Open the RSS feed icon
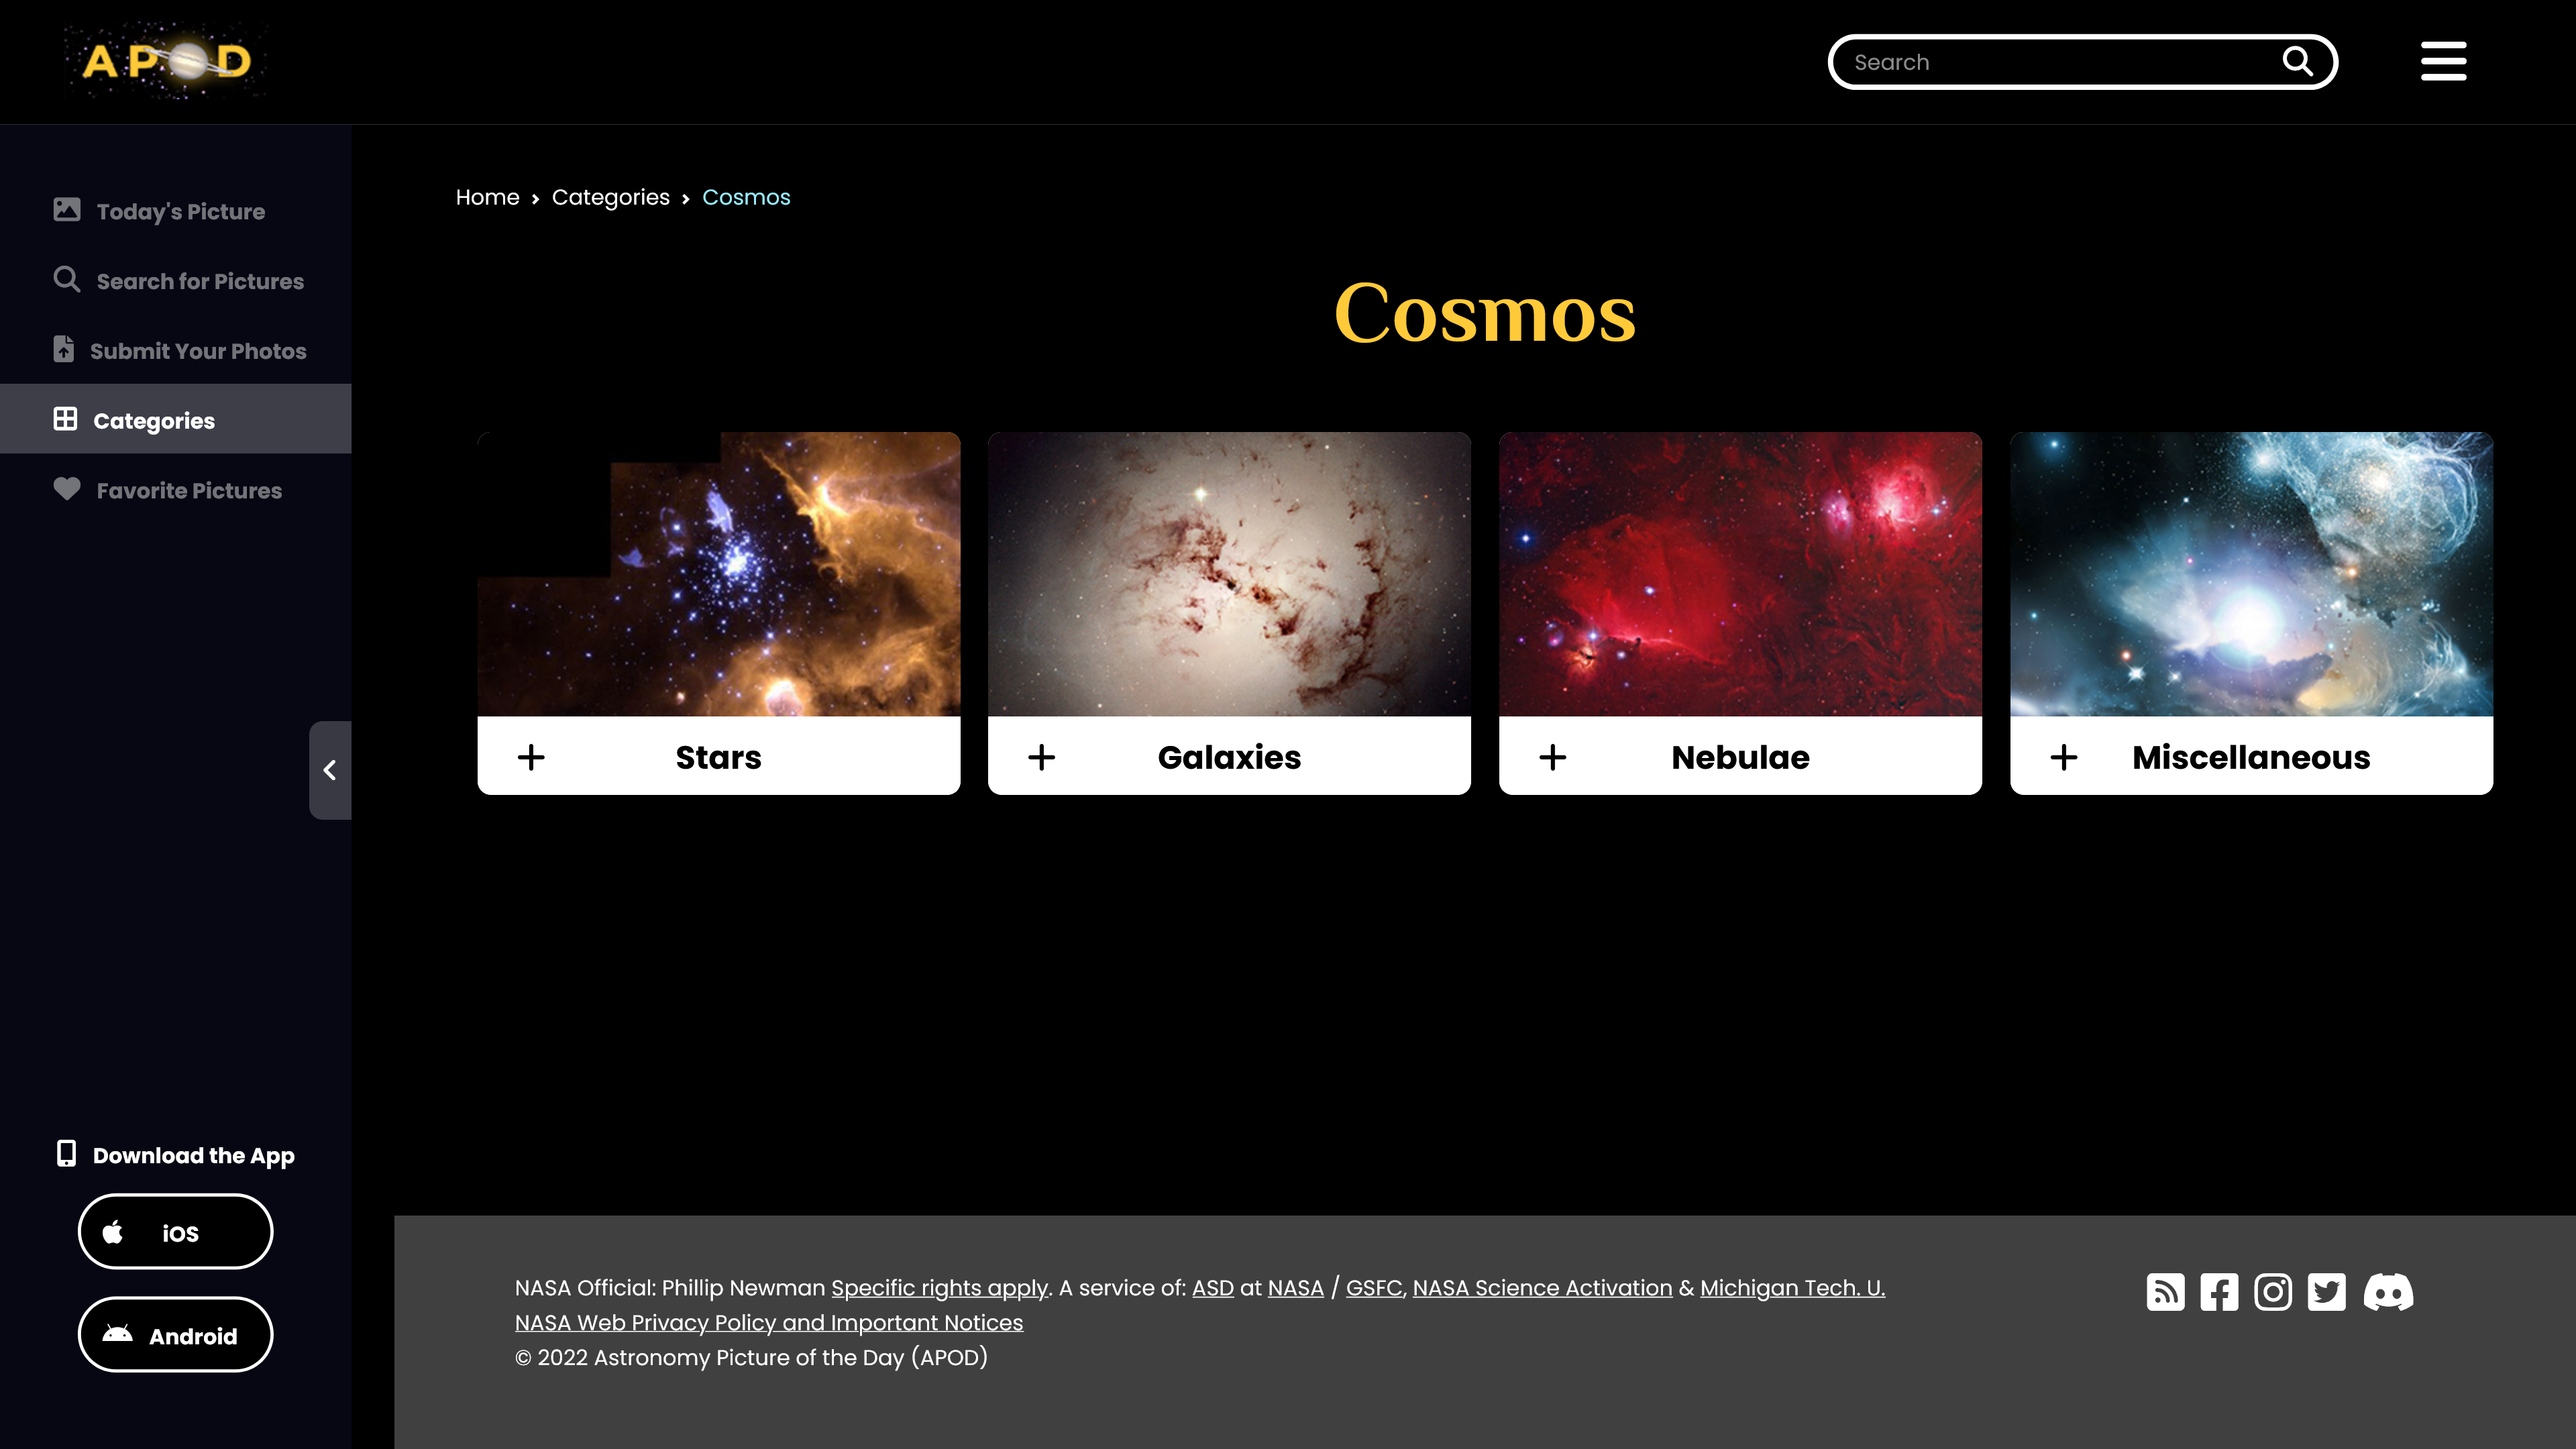The height and width of the screenshot is (1449, 2576). [x=2165, y=1292]
